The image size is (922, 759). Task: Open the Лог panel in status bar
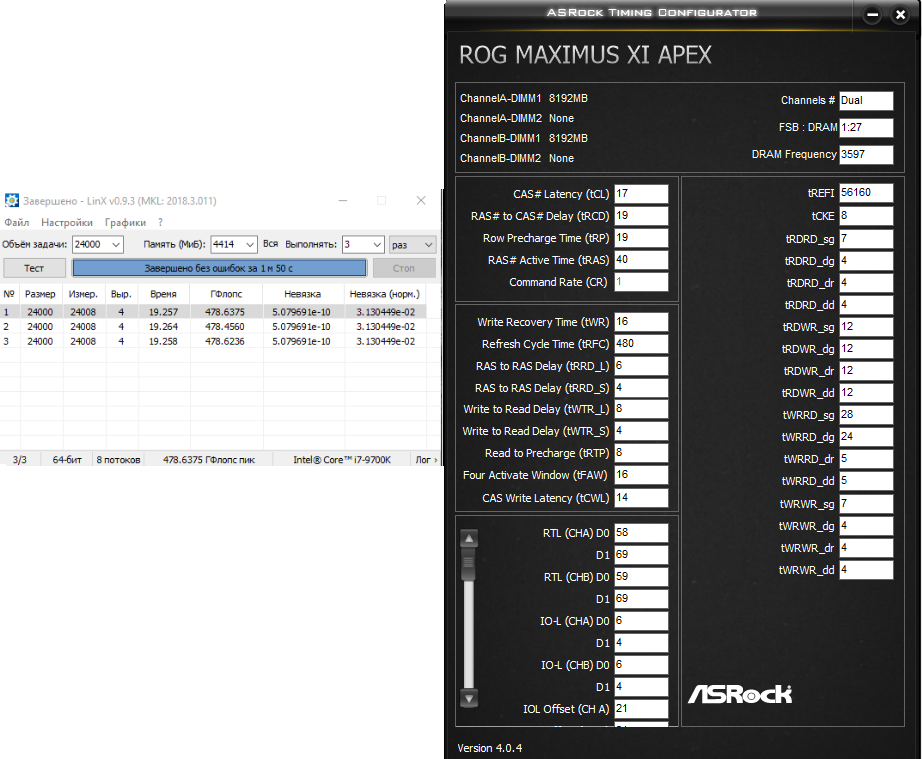click(426, 460)
